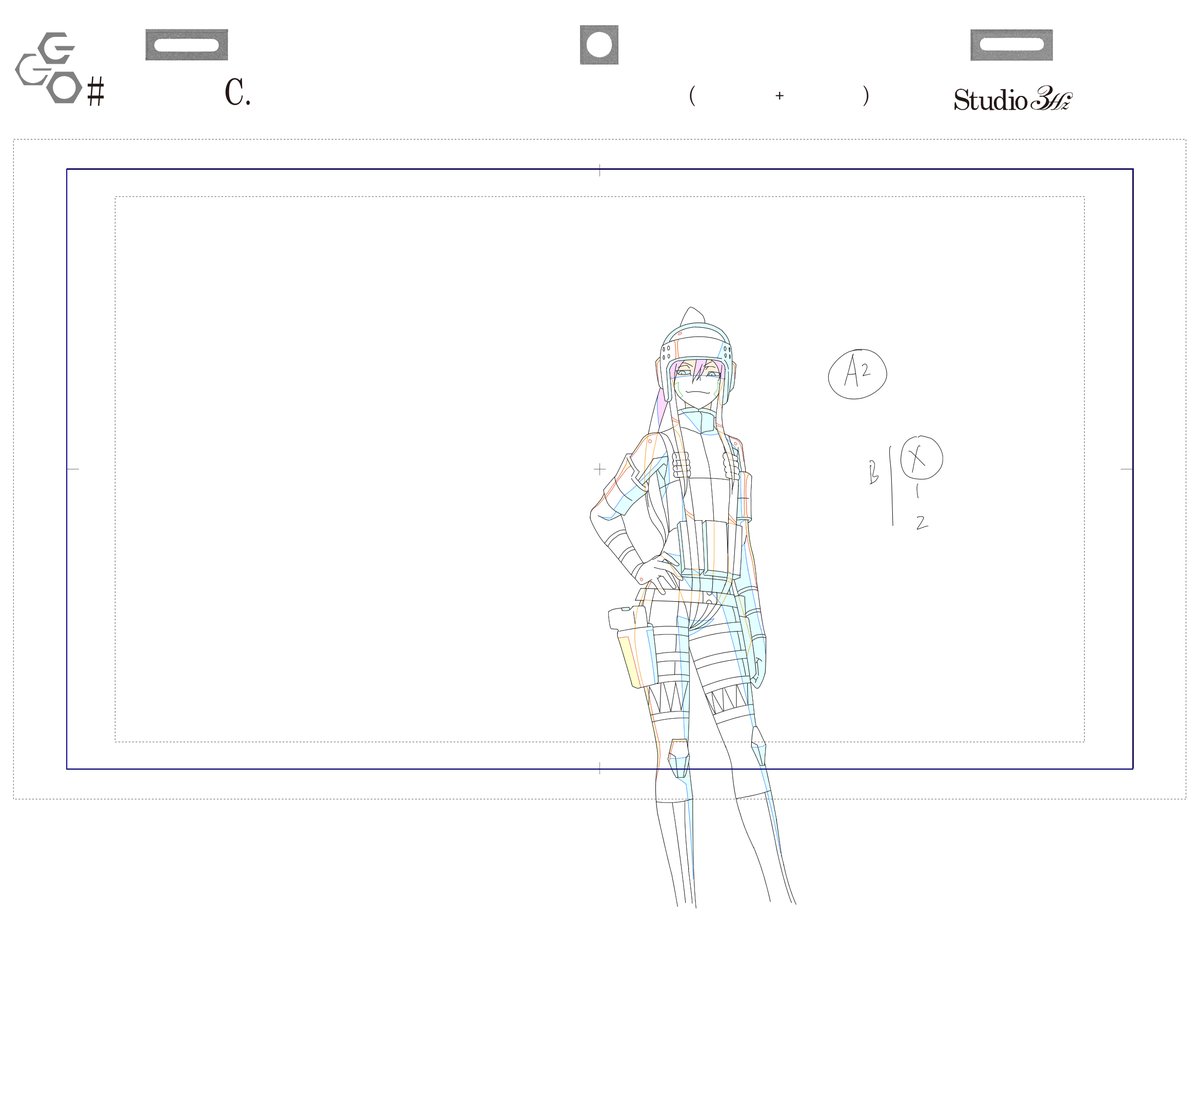
Task: Click the handwritten number 2 in the timing column
Action: click(921, 521)
